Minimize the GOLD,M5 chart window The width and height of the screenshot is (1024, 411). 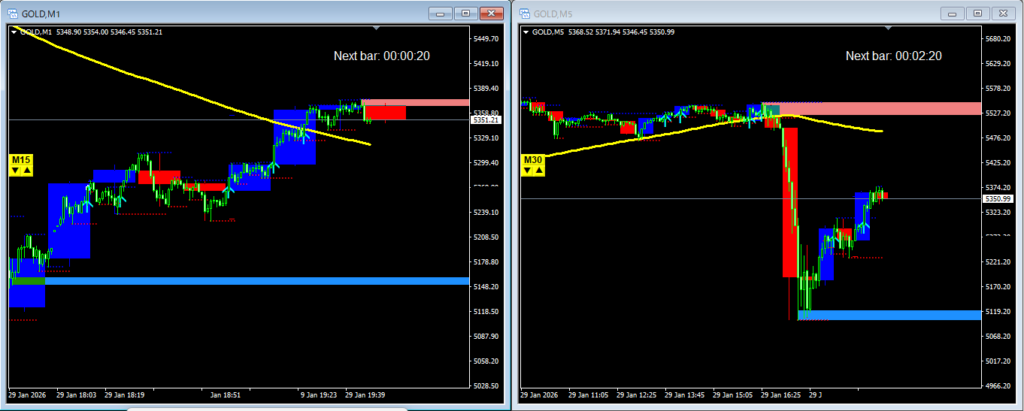pos(953,13)
